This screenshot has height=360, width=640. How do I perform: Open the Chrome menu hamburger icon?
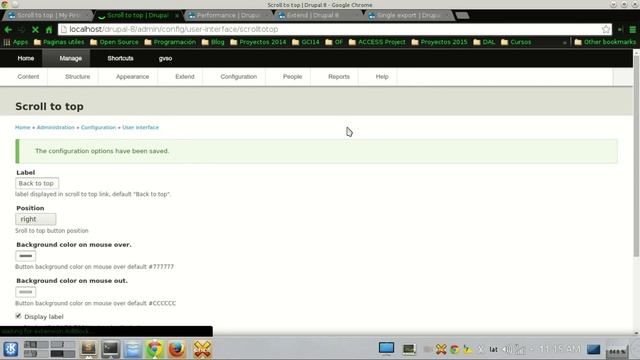(633, 29)
